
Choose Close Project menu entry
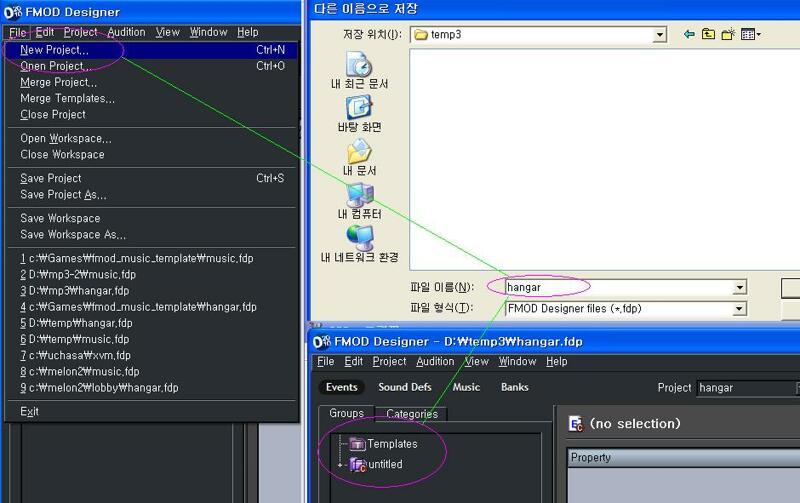click(152, 115)
